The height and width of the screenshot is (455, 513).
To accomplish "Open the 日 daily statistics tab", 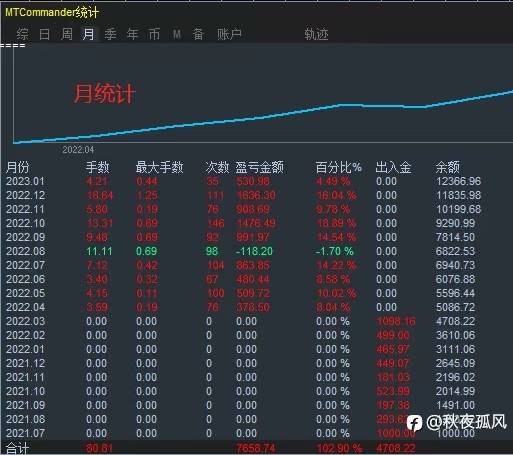I will [45, 34].
